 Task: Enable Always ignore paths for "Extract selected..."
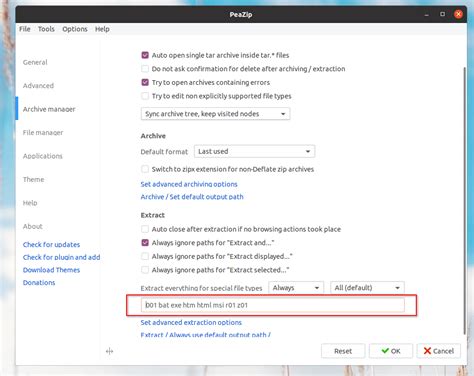pyautogui.click(x=145, y=270)
